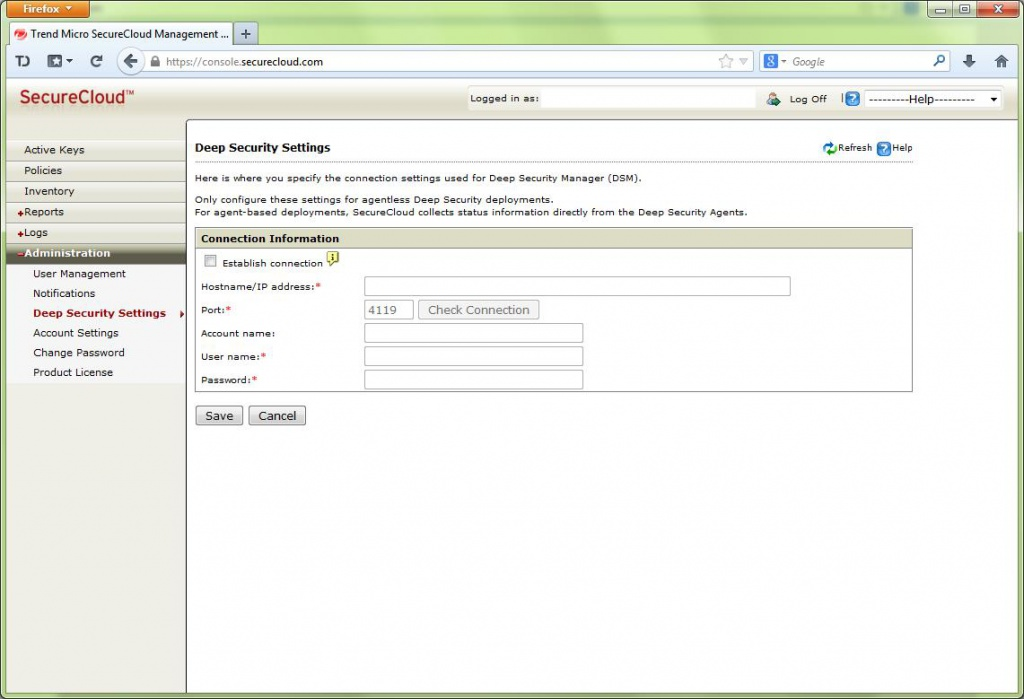Click the Log Off user icon
The width and height of the screenshot is (1024, 699).
click(x=773, y=99)
